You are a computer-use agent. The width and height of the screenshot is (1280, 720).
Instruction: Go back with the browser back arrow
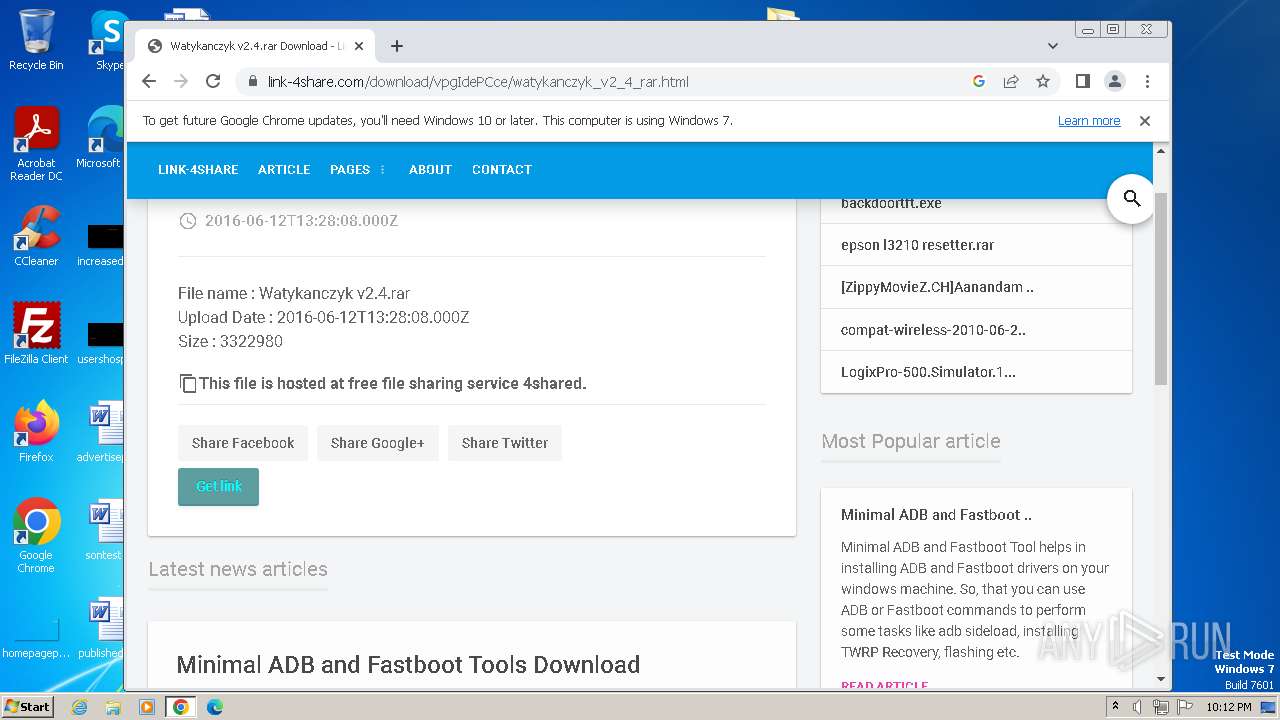(149, 82)
